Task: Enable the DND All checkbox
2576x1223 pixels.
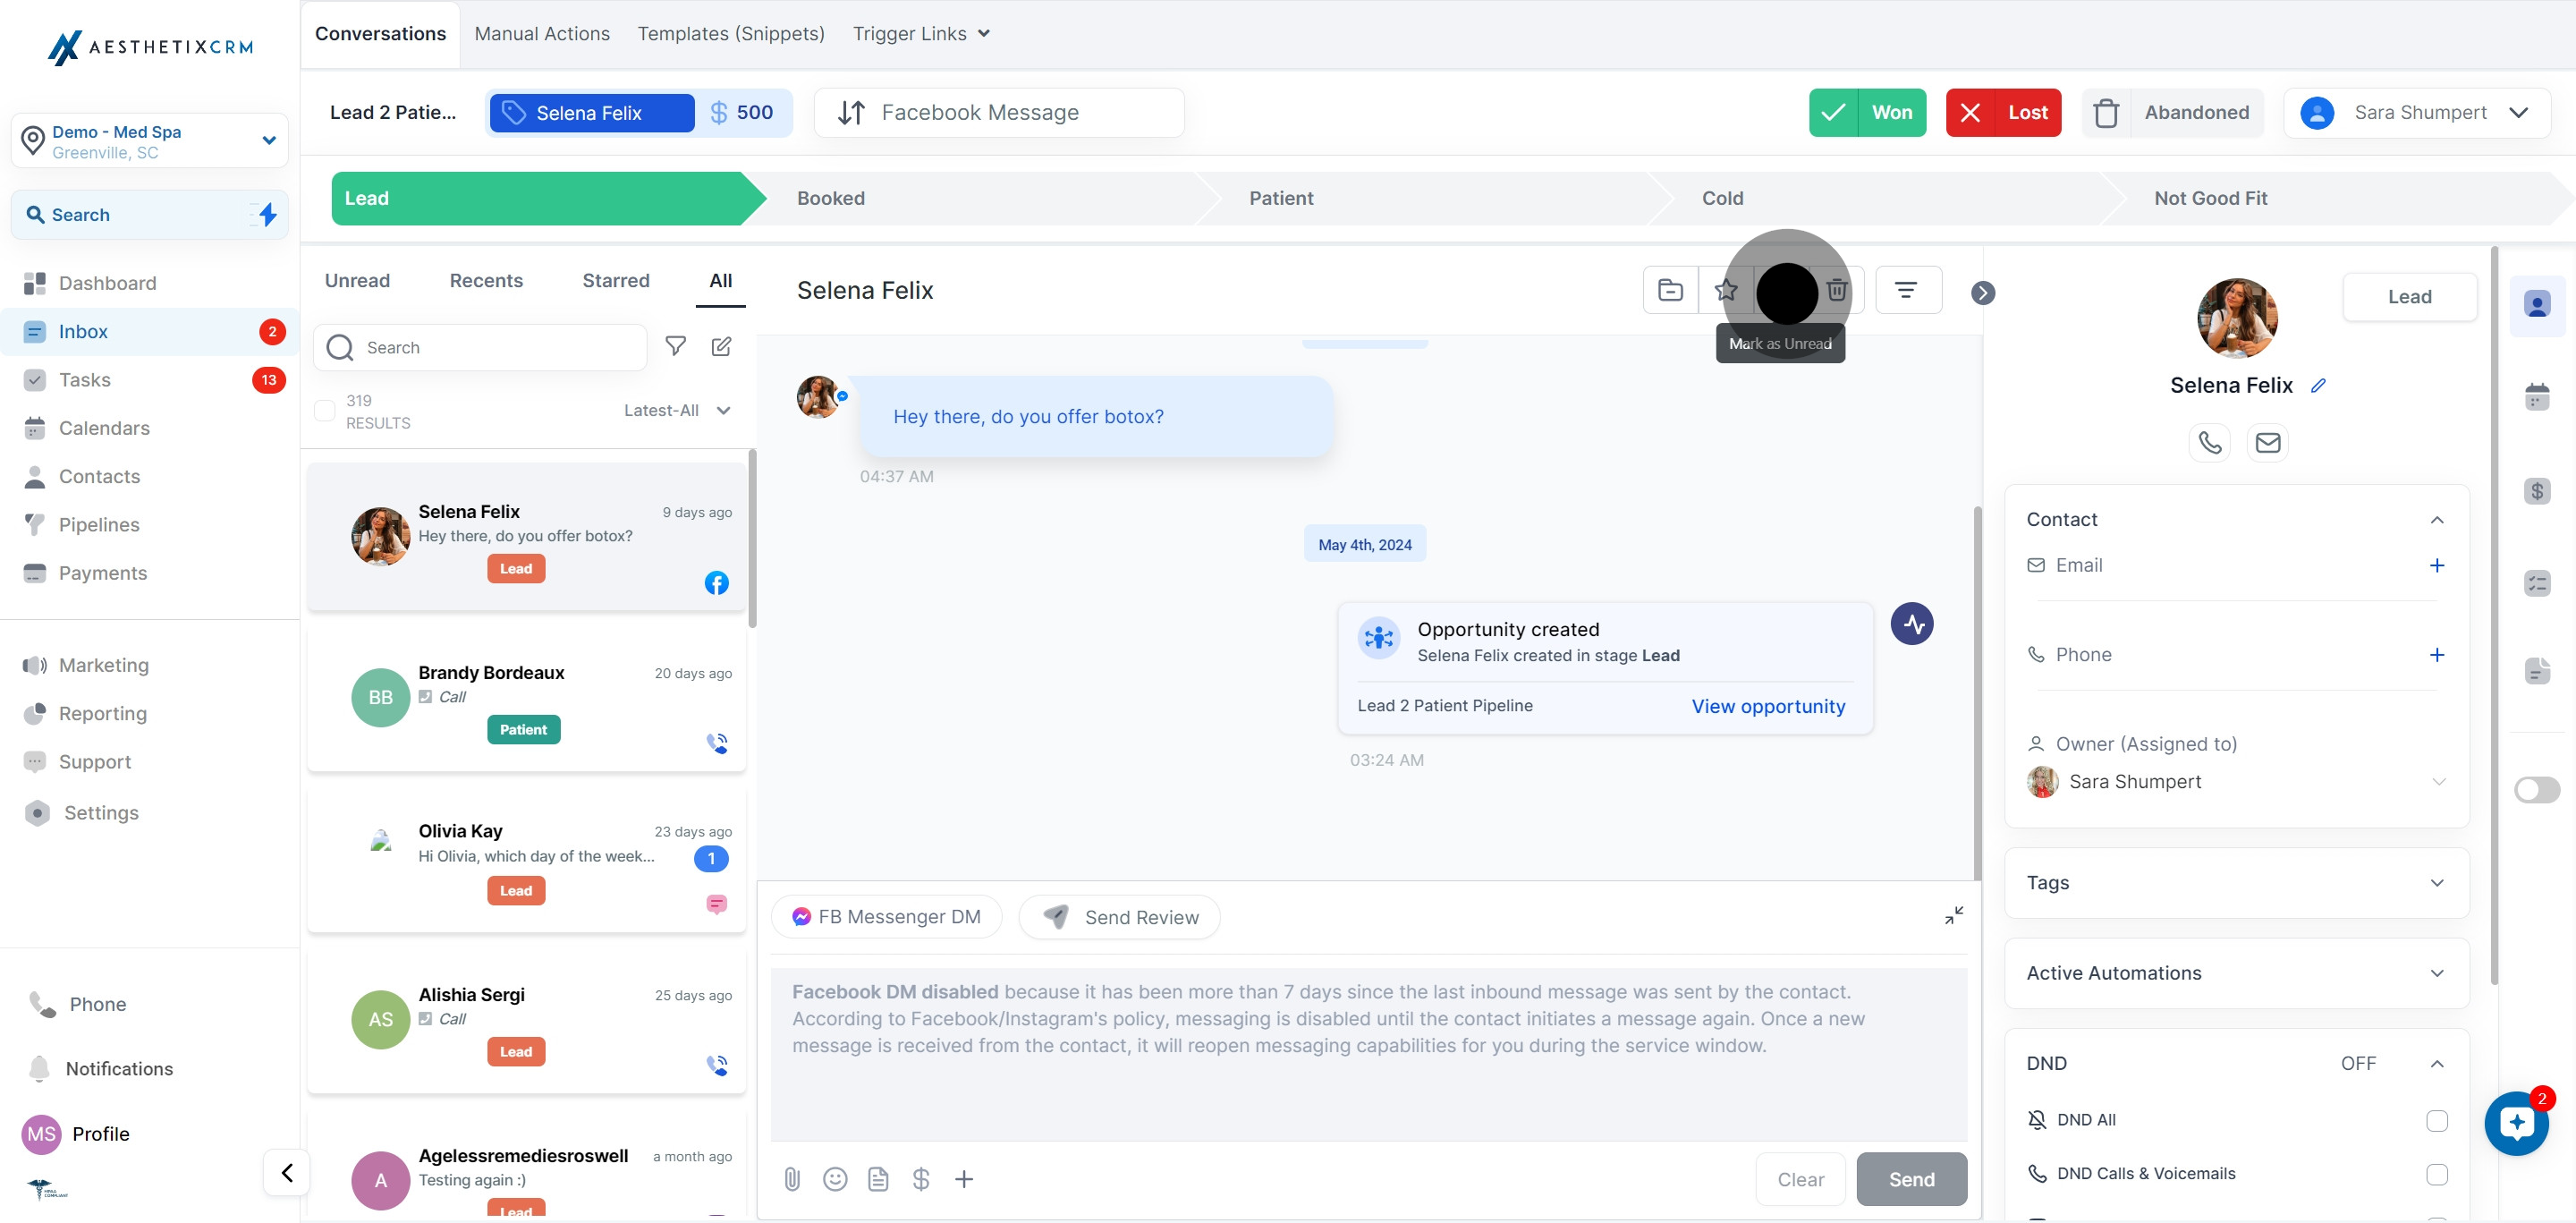Action: [2436, 1120]
